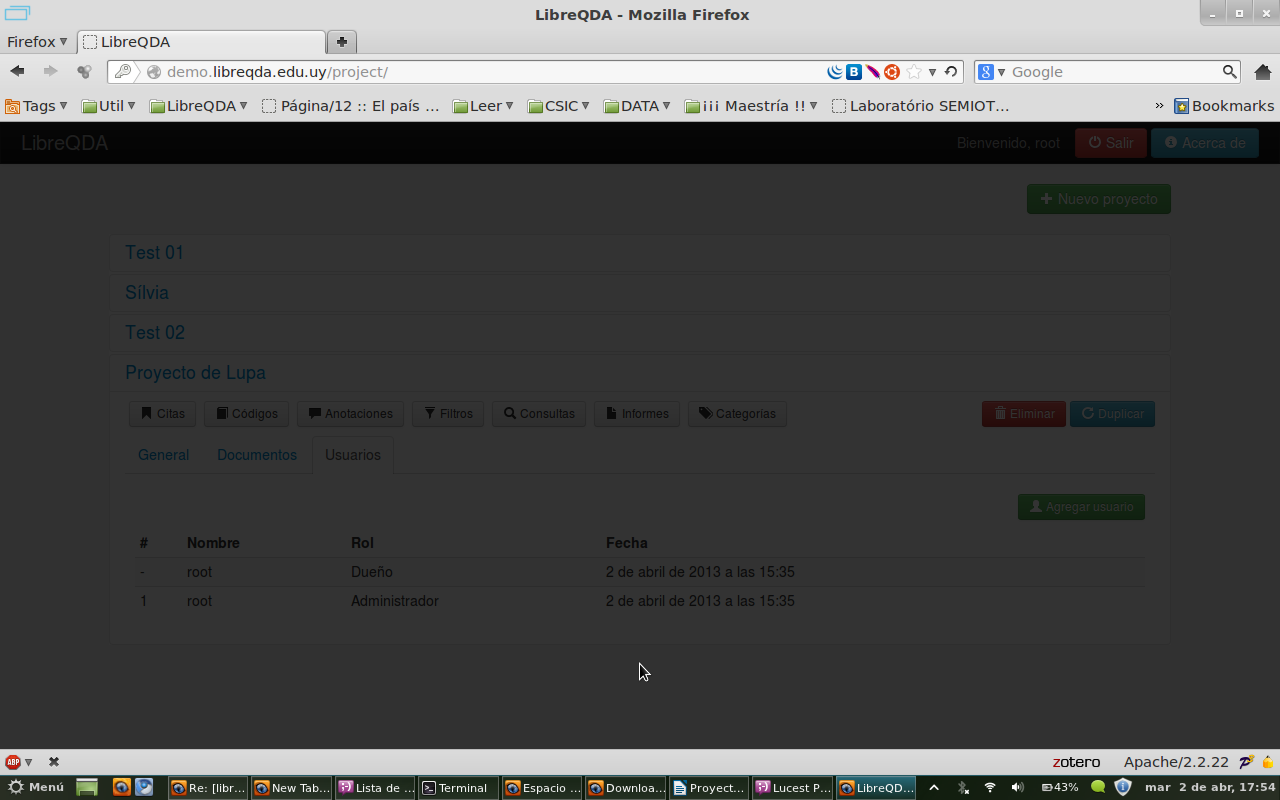Expand the Test 02 project
Image resolution: width=1280 pixels, height=800 pixels.
point(155,333)
